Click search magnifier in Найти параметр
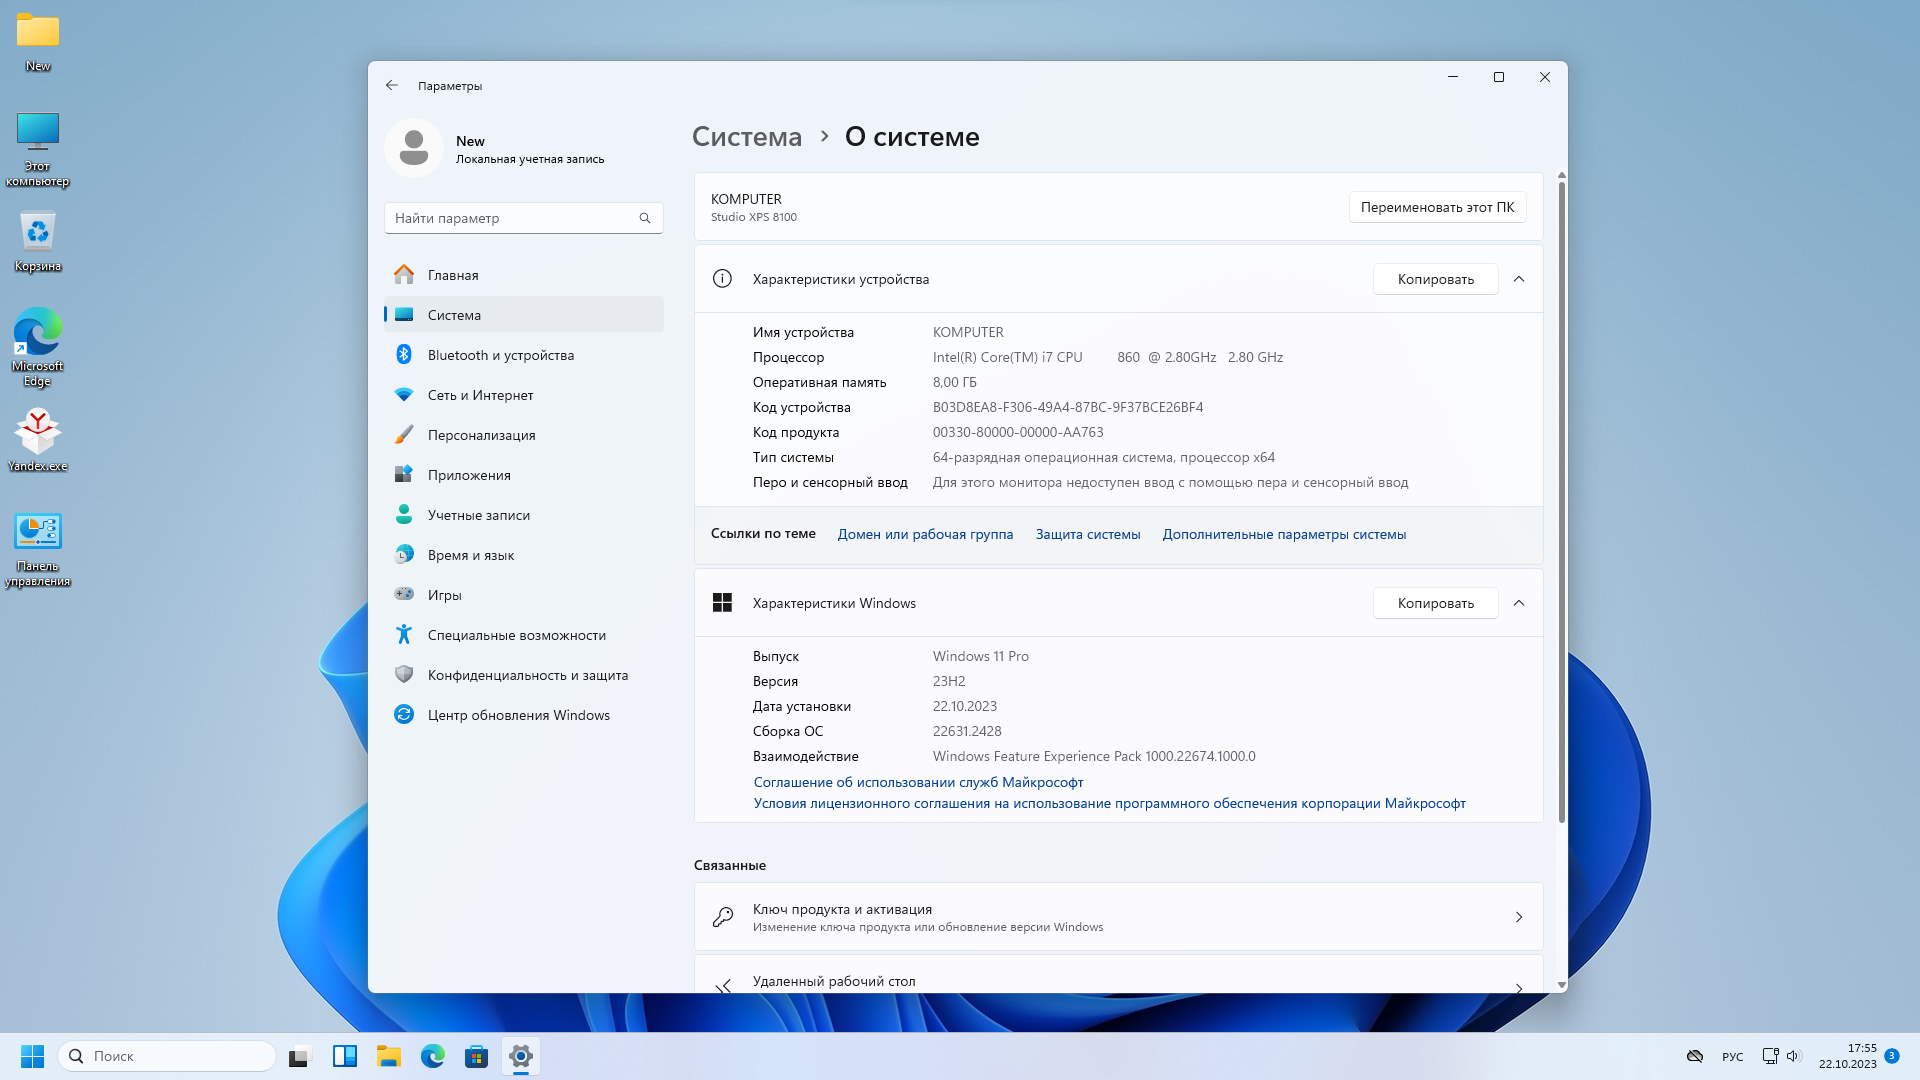 point(645,218)
